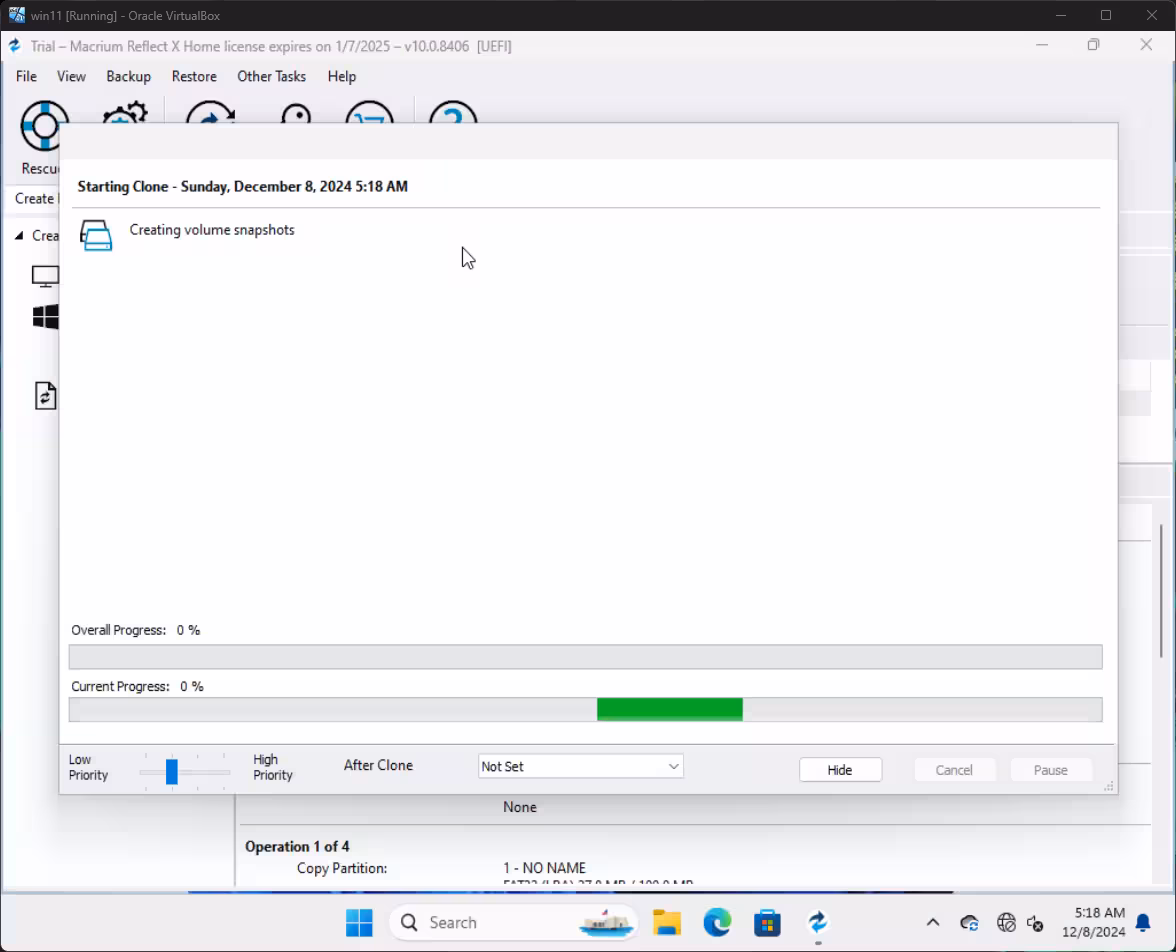Screen dimensions: 1176x952
Task: Click the Create tab in main window
Action: [x=35, y=199]
